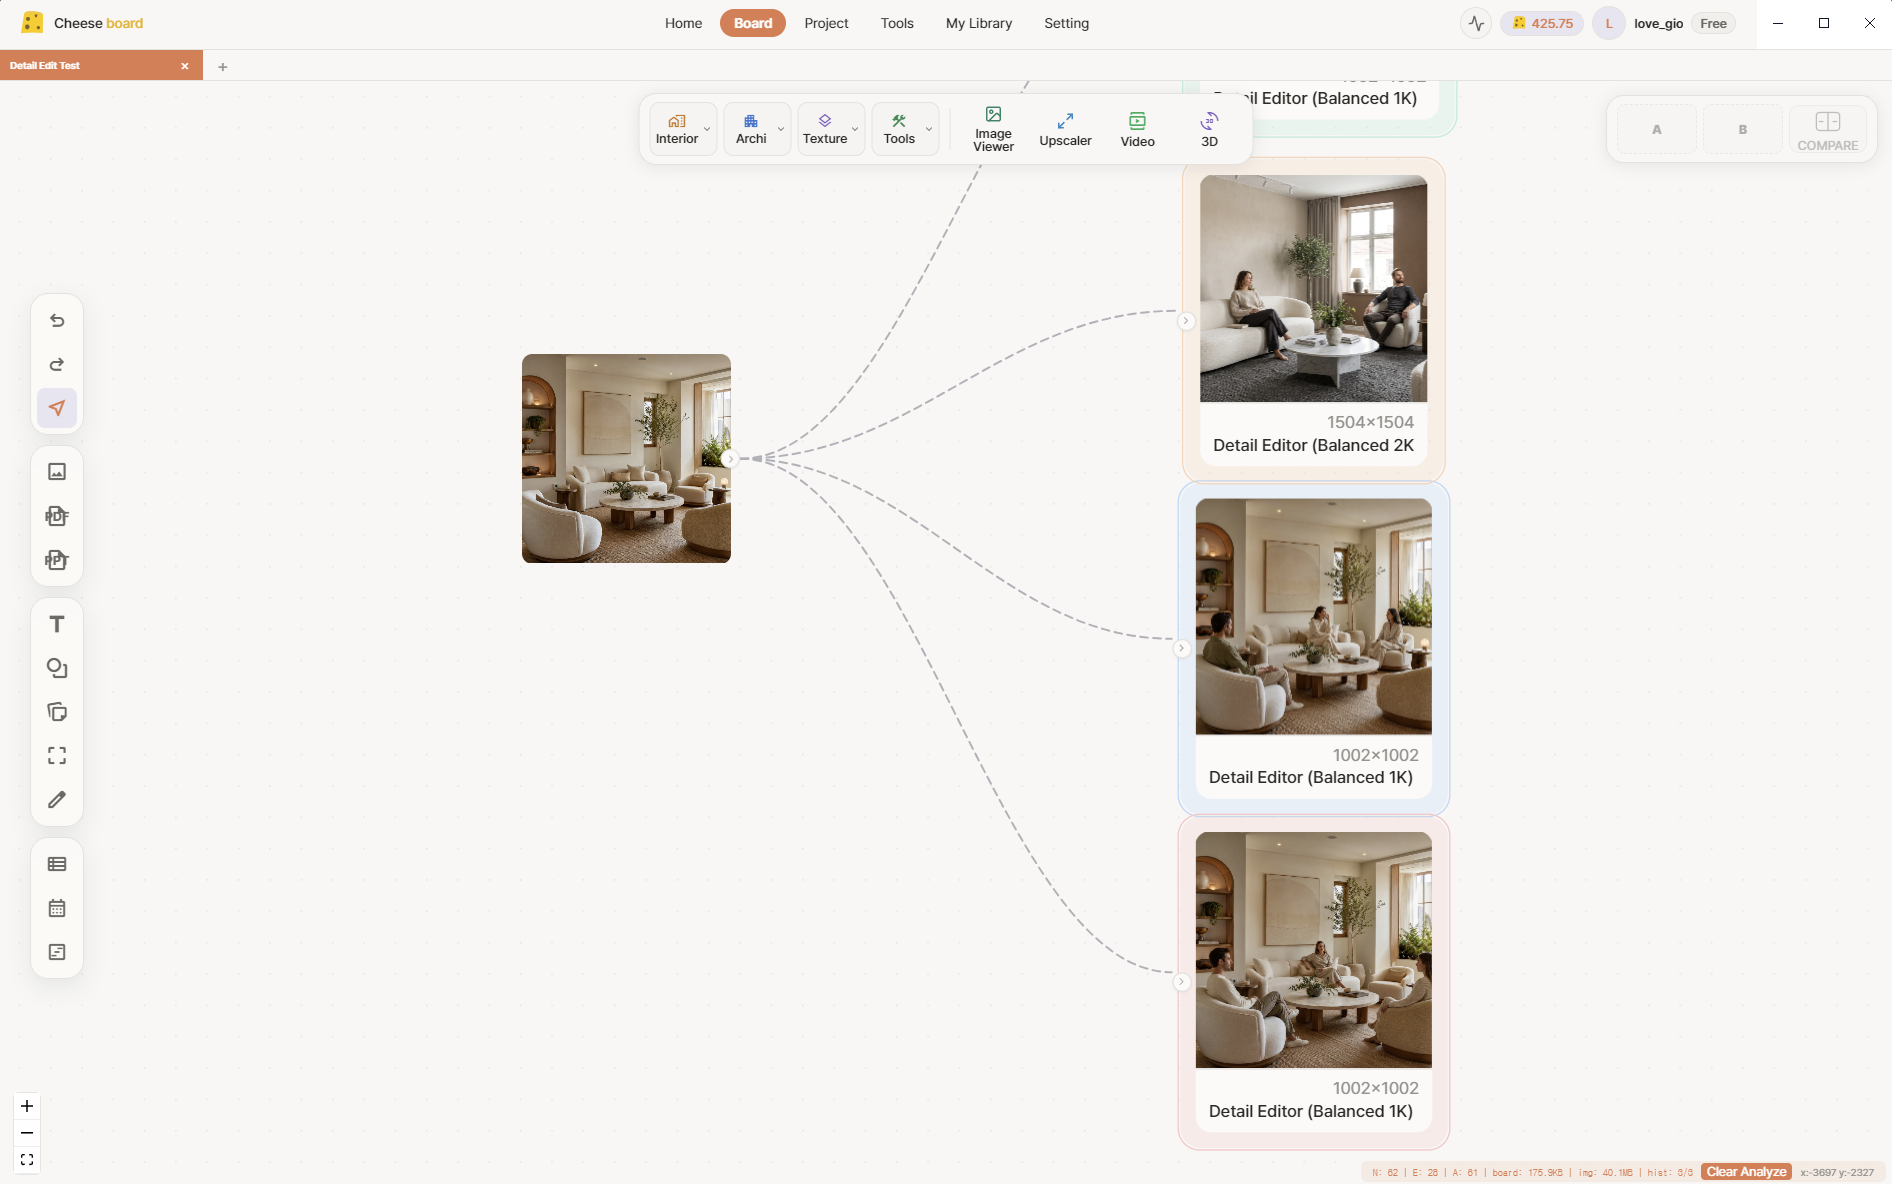Select the Text tool

click(57, 624)
